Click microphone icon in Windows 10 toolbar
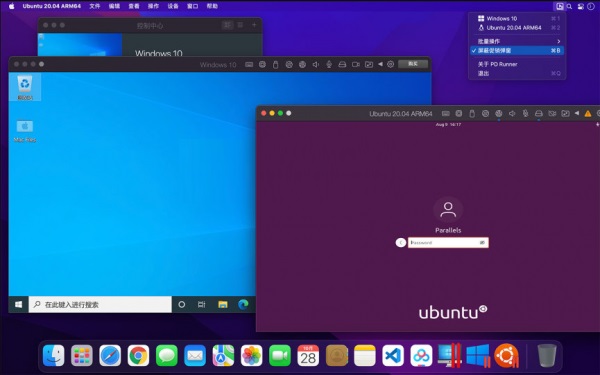This screenshot has height=375, width=600. tap(329, 64)
